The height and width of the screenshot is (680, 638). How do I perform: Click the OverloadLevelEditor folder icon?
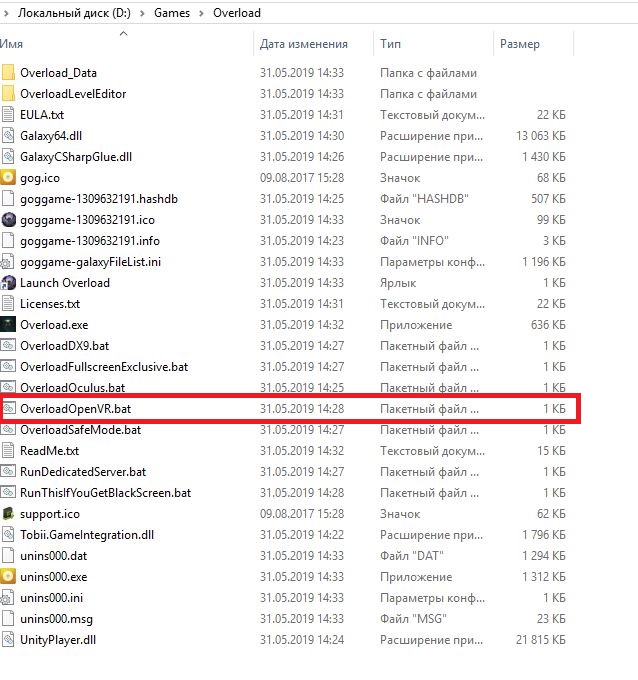[8, 94]
